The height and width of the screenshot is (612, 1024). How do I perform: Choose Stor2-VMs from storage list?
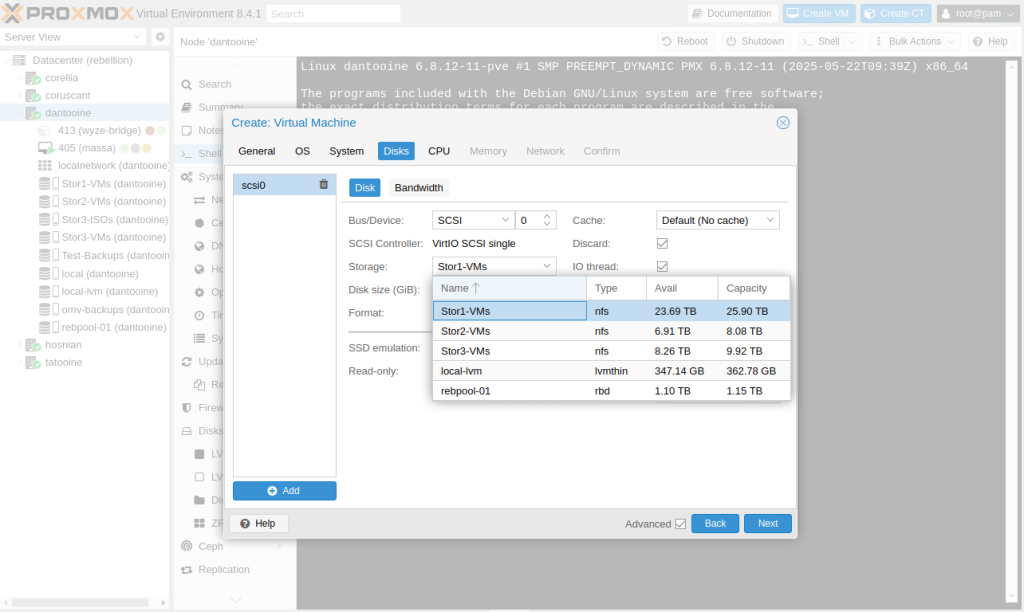(x=611, y=331)
